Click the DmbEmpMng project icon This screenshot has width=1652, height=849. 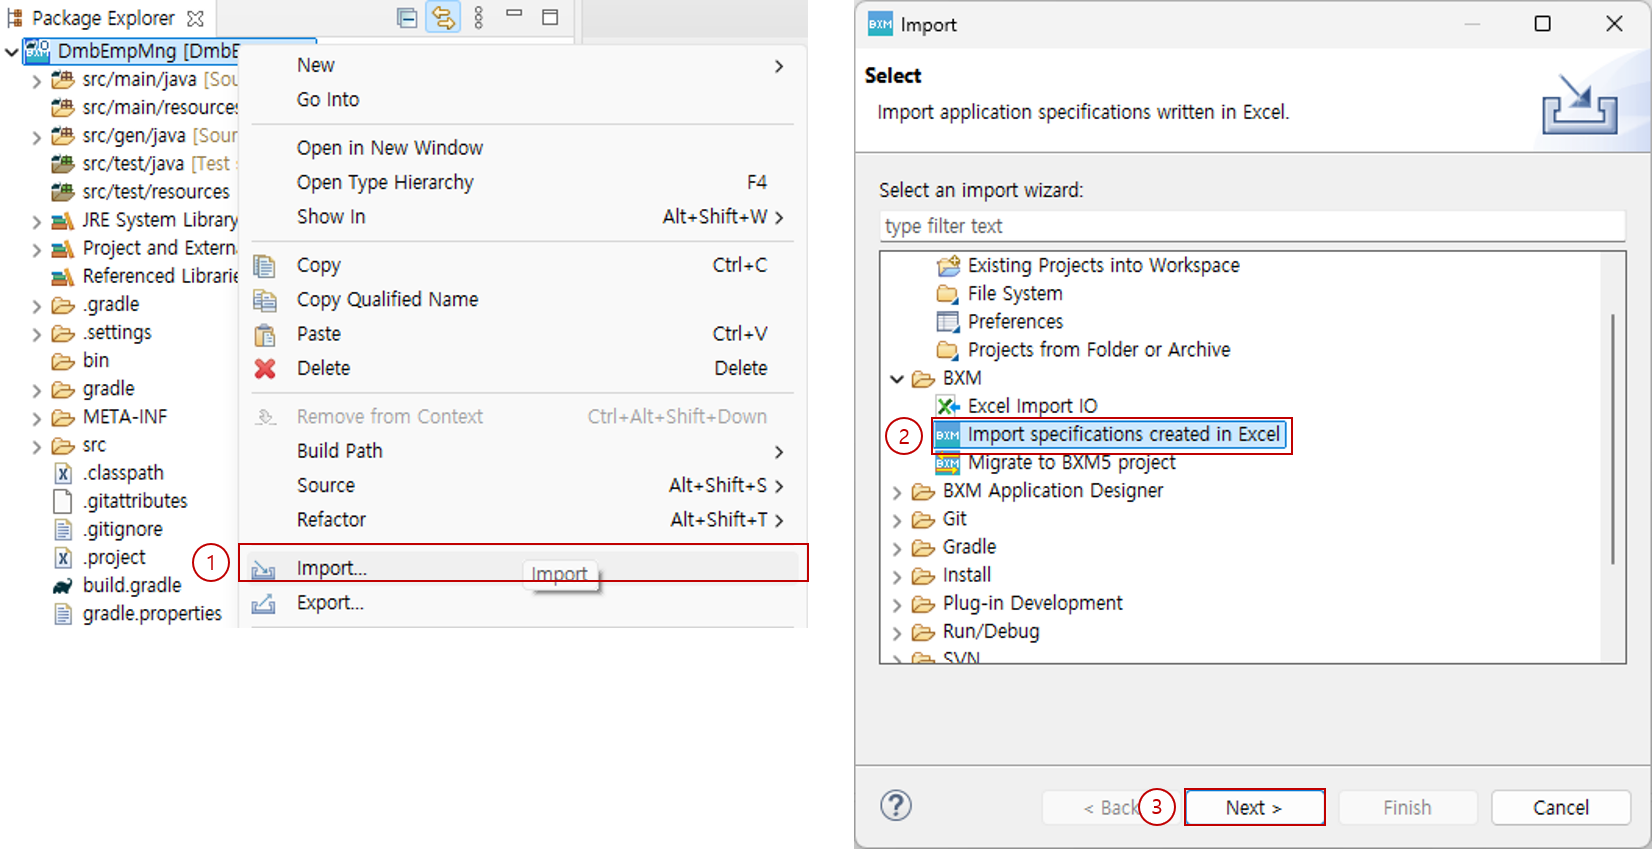[37, 50]
